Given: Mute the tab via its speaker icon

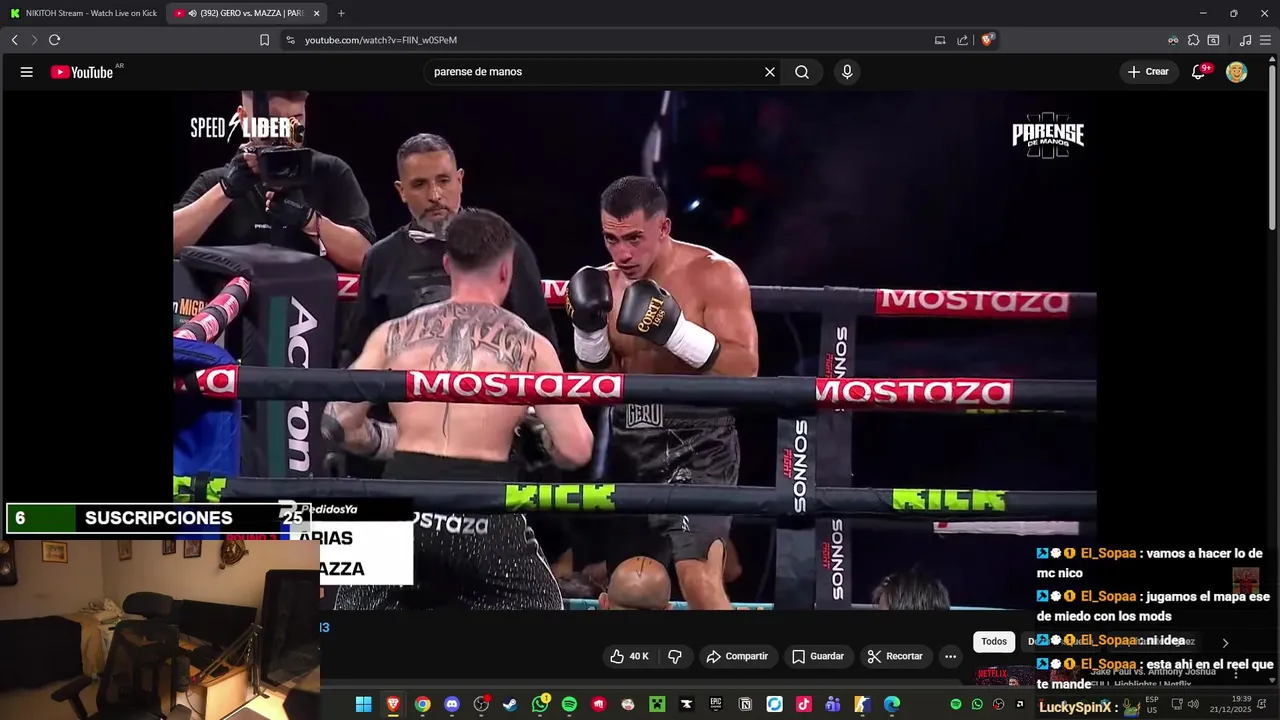Looking at the screenshot, I should (x=192, y=13).
